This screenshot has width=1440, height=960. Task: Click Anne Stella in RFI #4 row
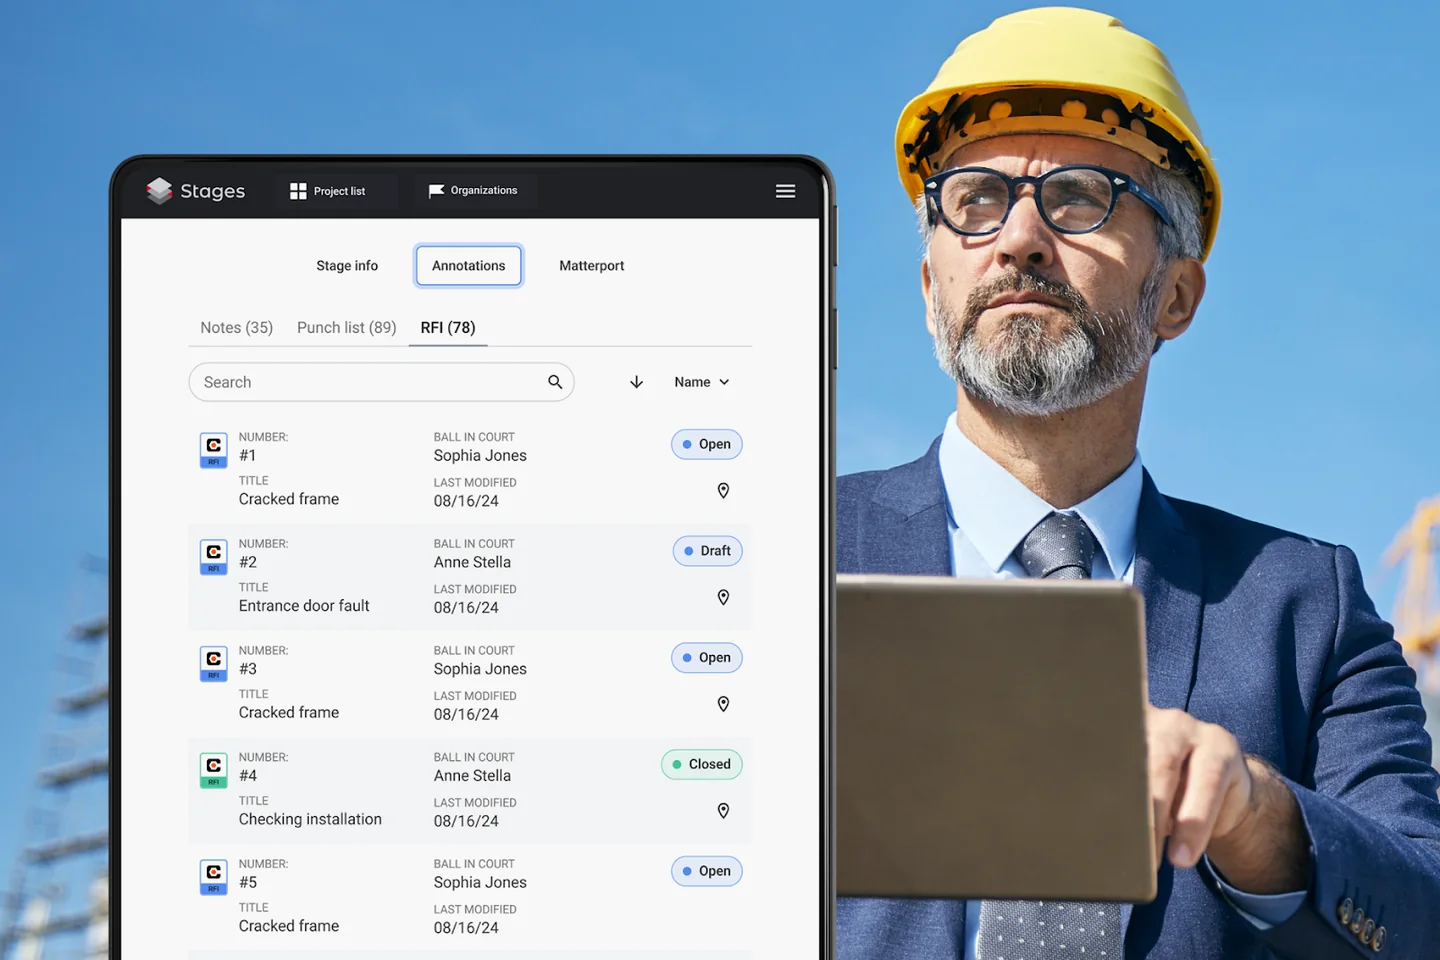(472, 776)
